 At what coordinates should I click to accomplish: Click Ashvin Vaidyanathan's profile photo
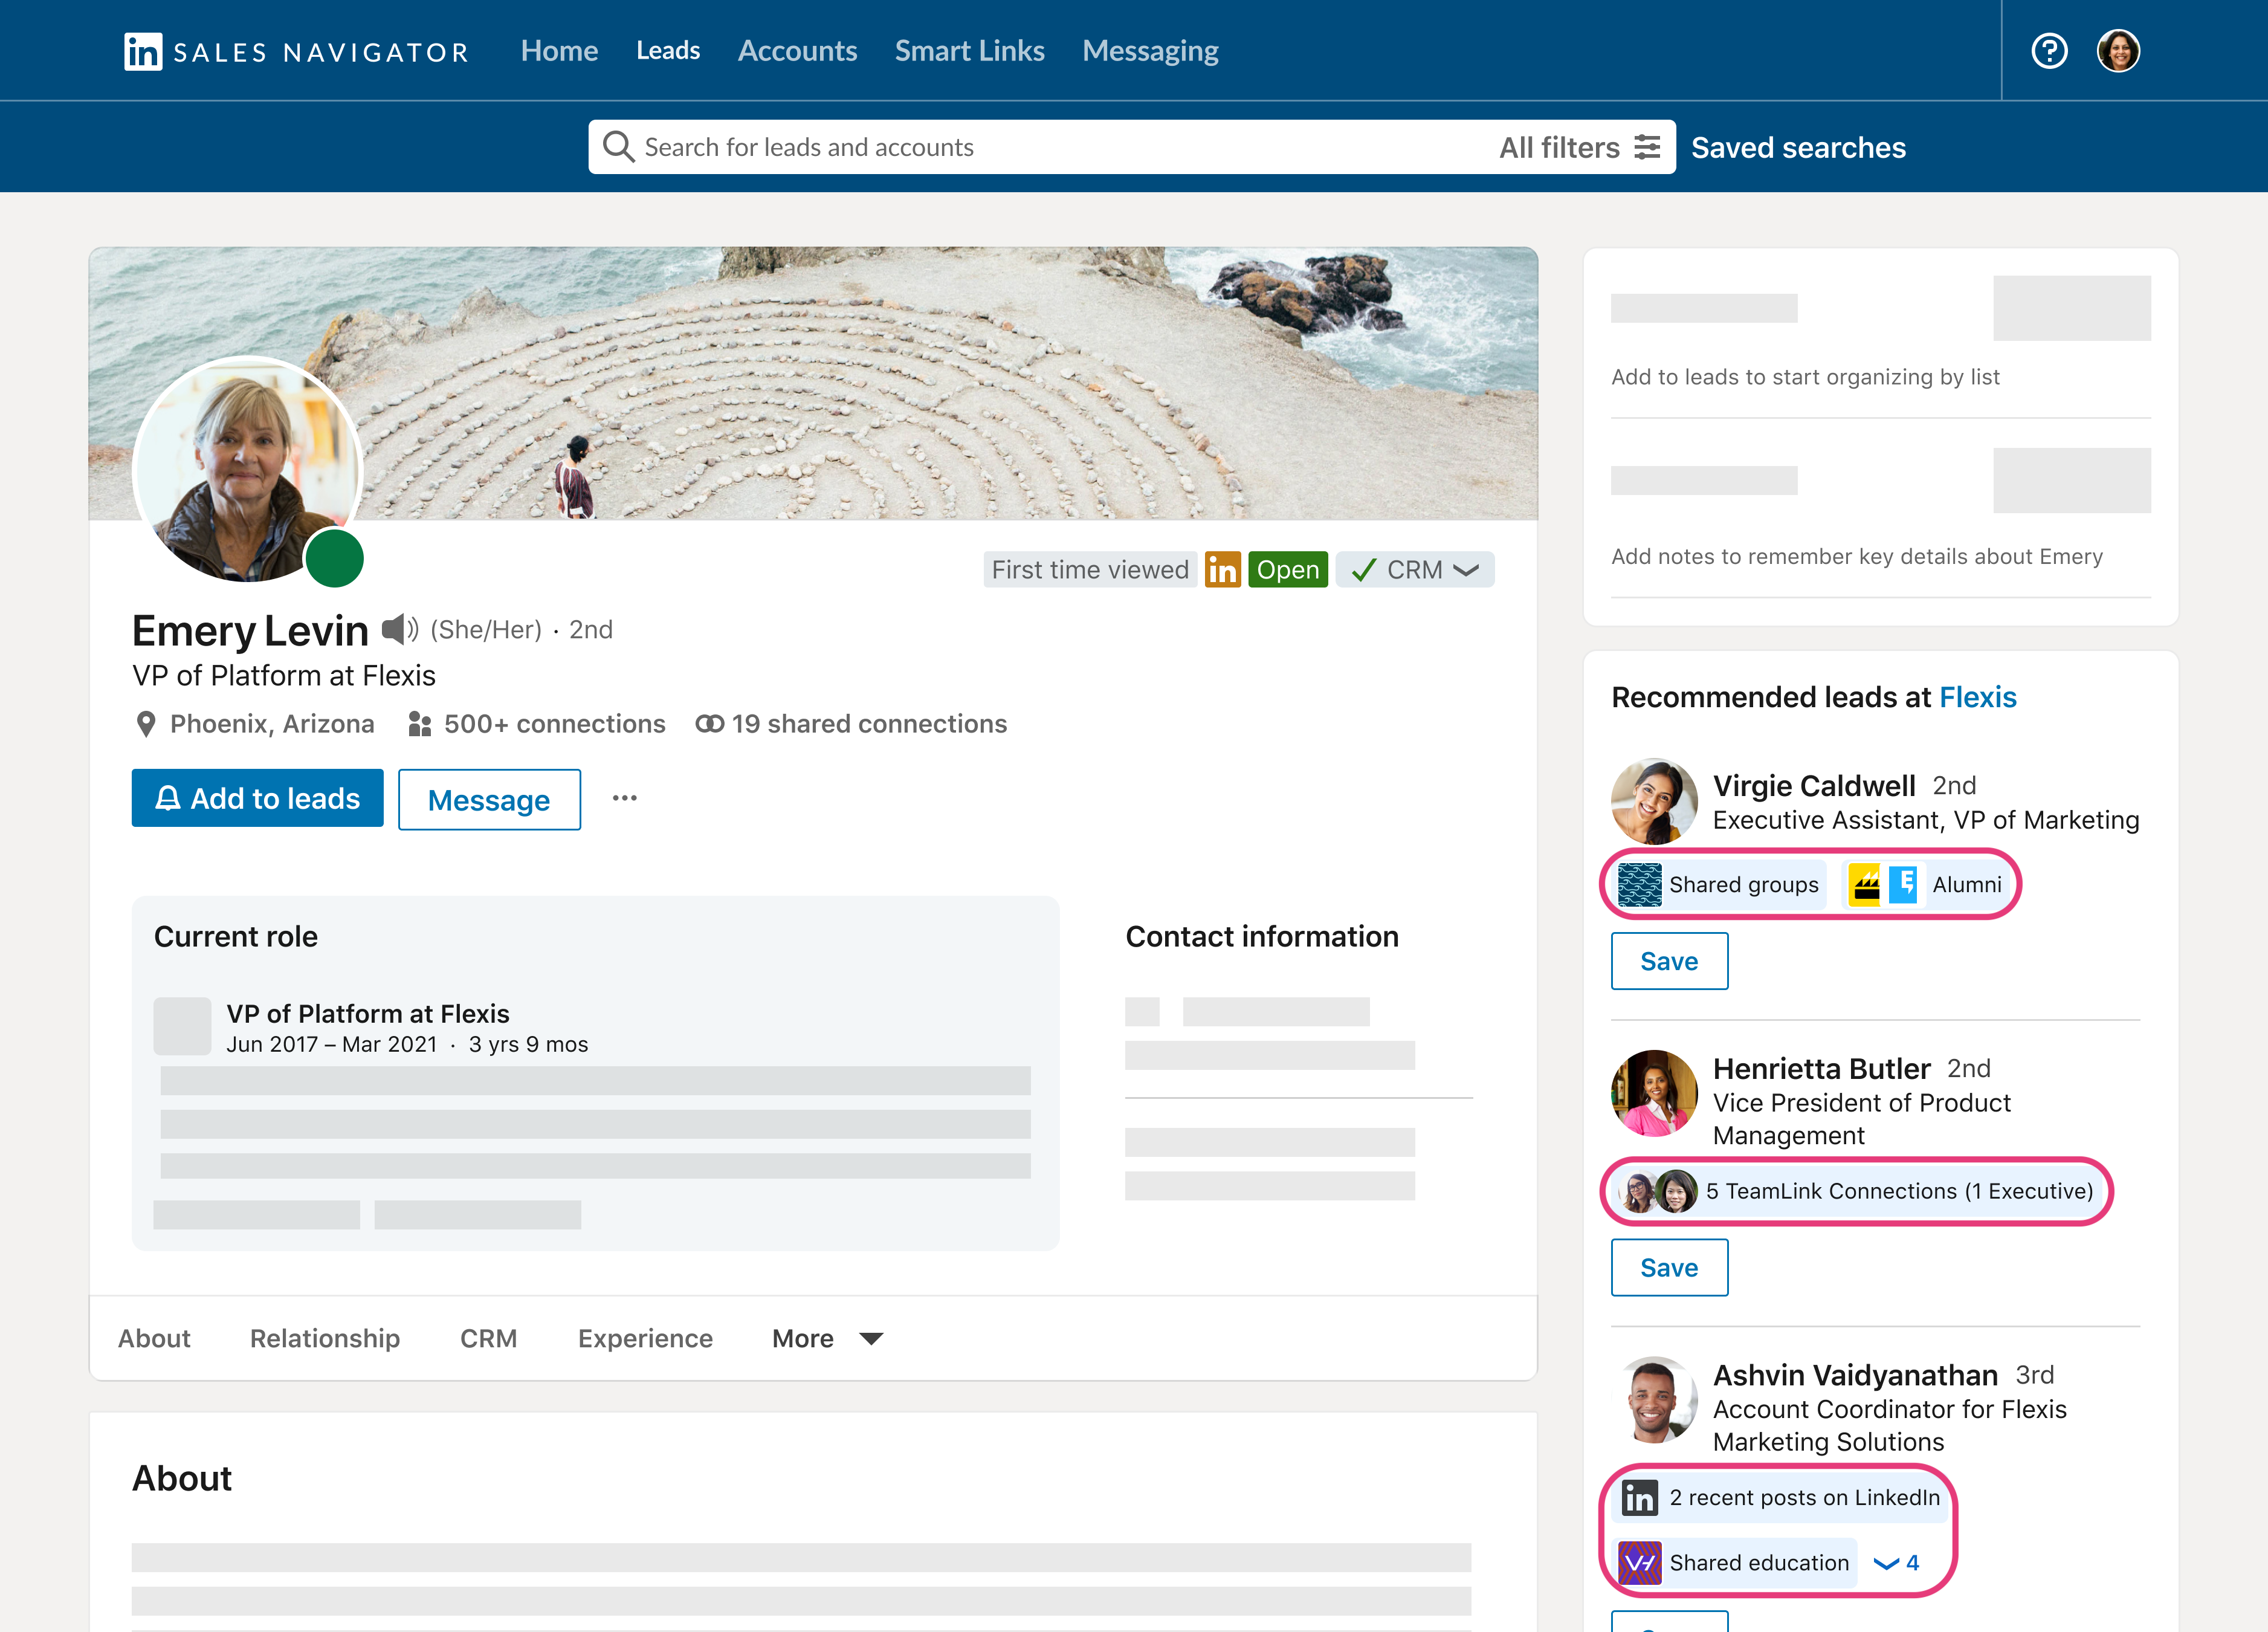tap(1654, 1399)
